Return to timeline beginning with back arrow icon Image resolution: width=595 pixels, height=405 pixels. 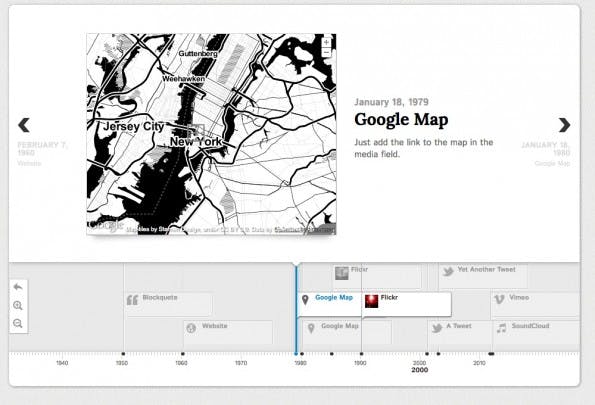click(x=18, y=287)
